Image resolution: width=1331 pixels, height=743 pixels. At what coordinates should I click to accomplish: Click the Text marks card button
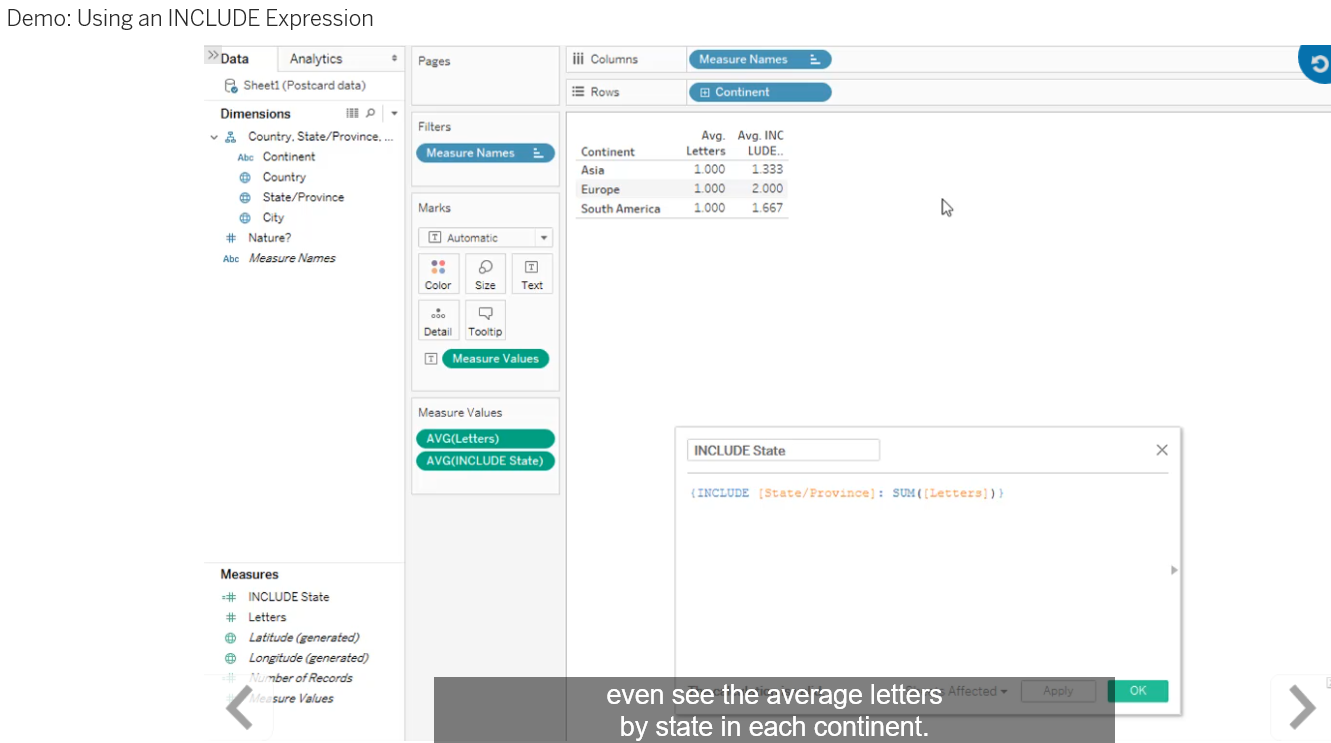pos(532,274)
